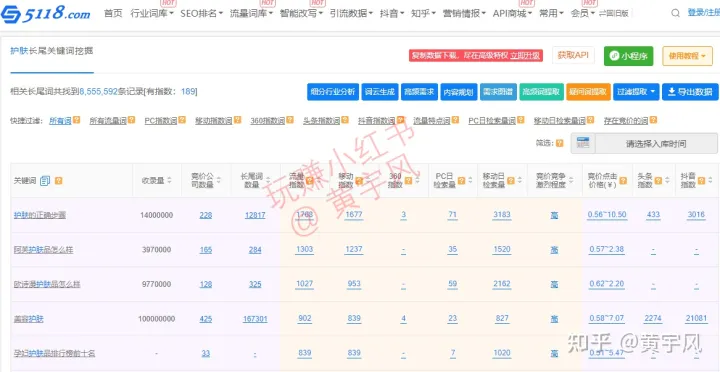Expand 营销情报 navigation dropdown
The width and height of the screenshot is (720, 372).
click(464, 13)
